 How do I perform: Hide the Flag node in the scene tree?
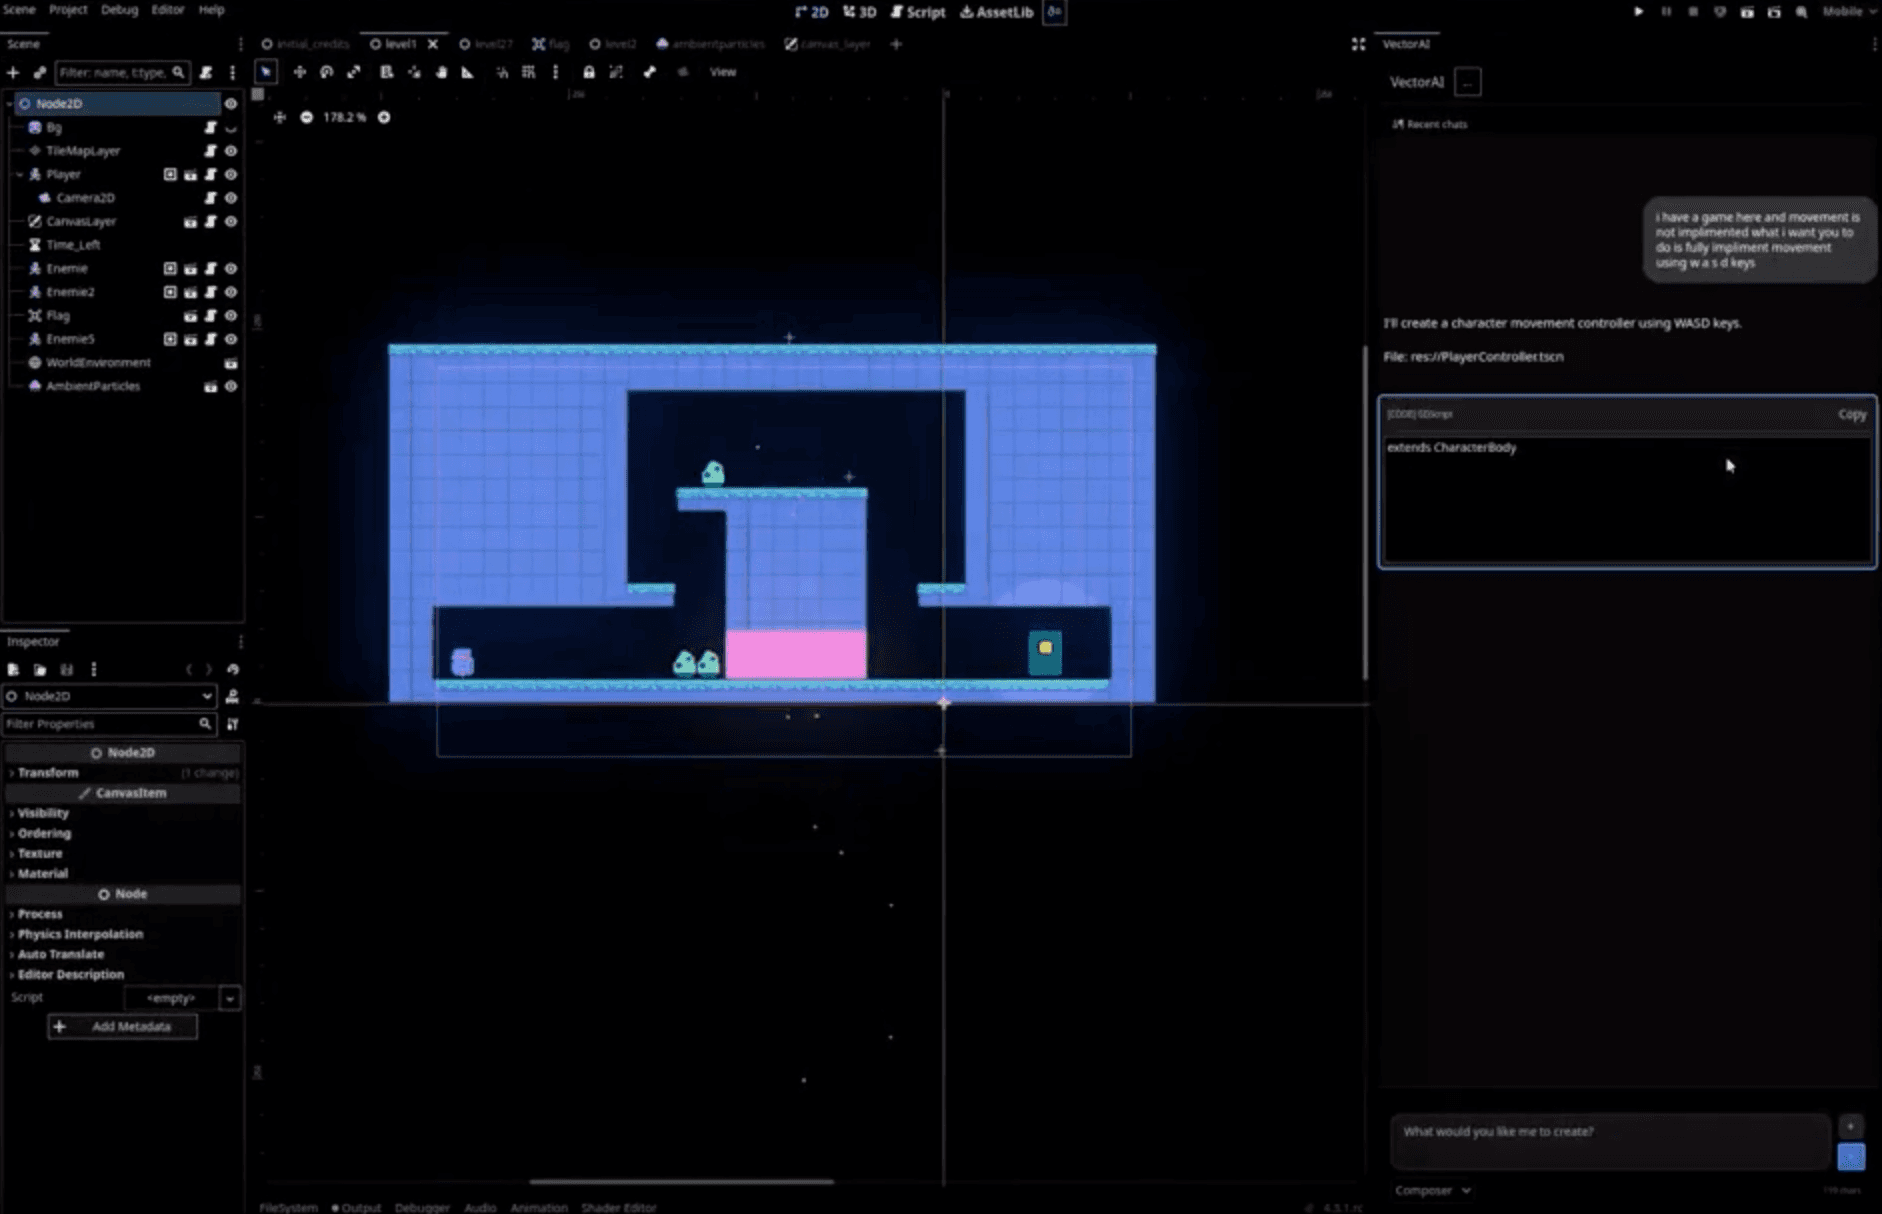[x=231, y=315]
